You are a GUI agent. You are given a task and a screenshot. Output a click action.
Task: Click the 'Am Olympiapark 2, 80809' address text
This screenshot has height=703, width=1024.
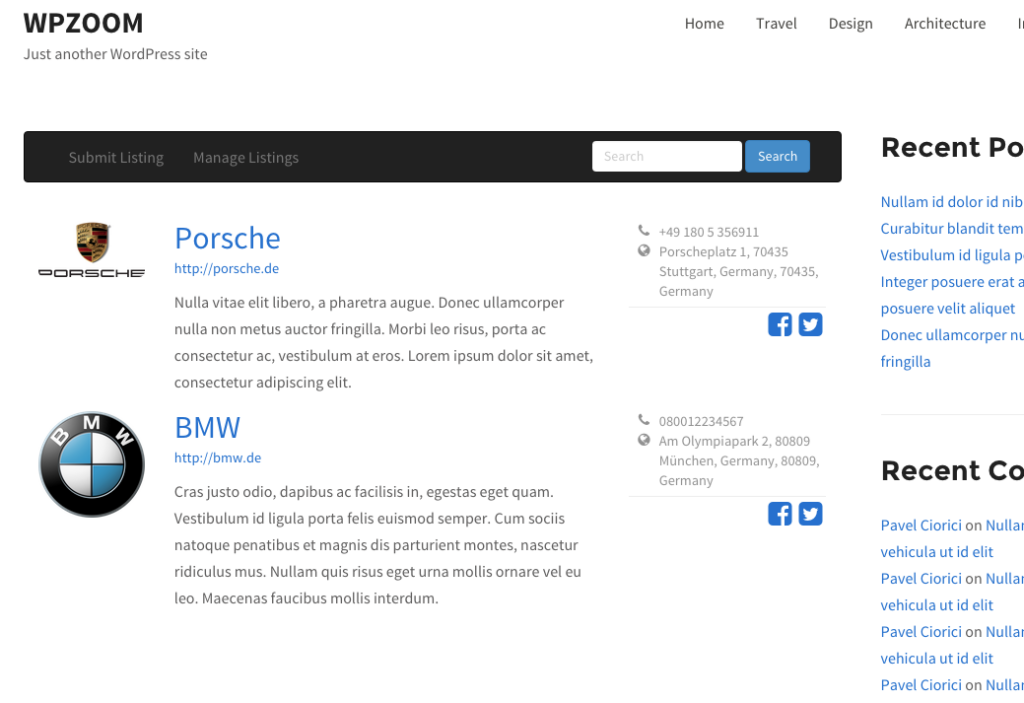pos(734,441)
